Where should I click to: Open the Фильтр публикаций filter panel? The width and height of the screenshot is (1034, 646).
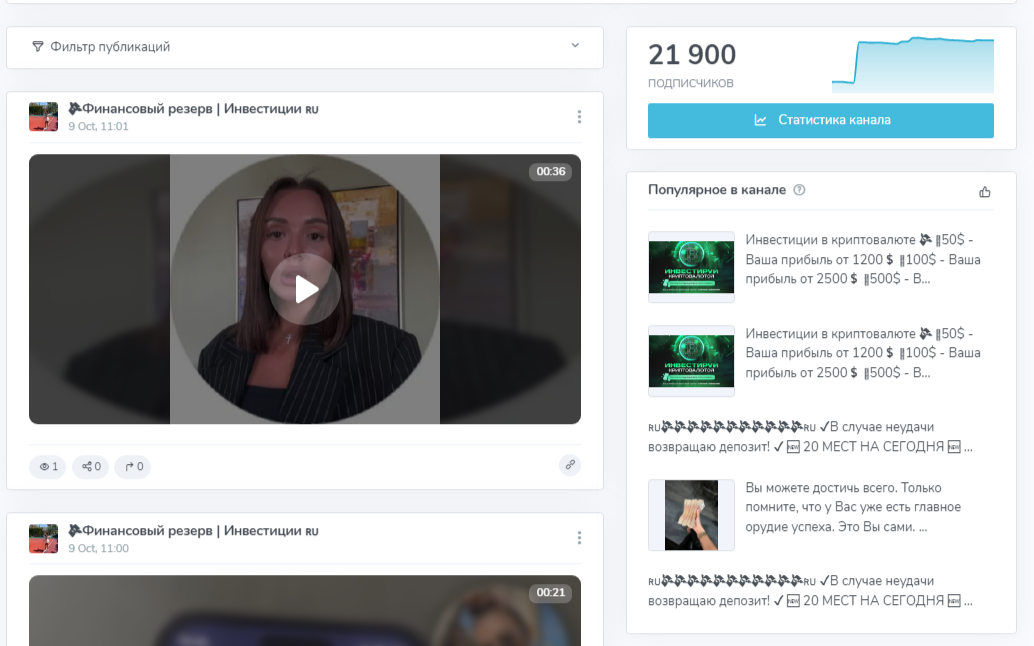(x=110, y=47)
